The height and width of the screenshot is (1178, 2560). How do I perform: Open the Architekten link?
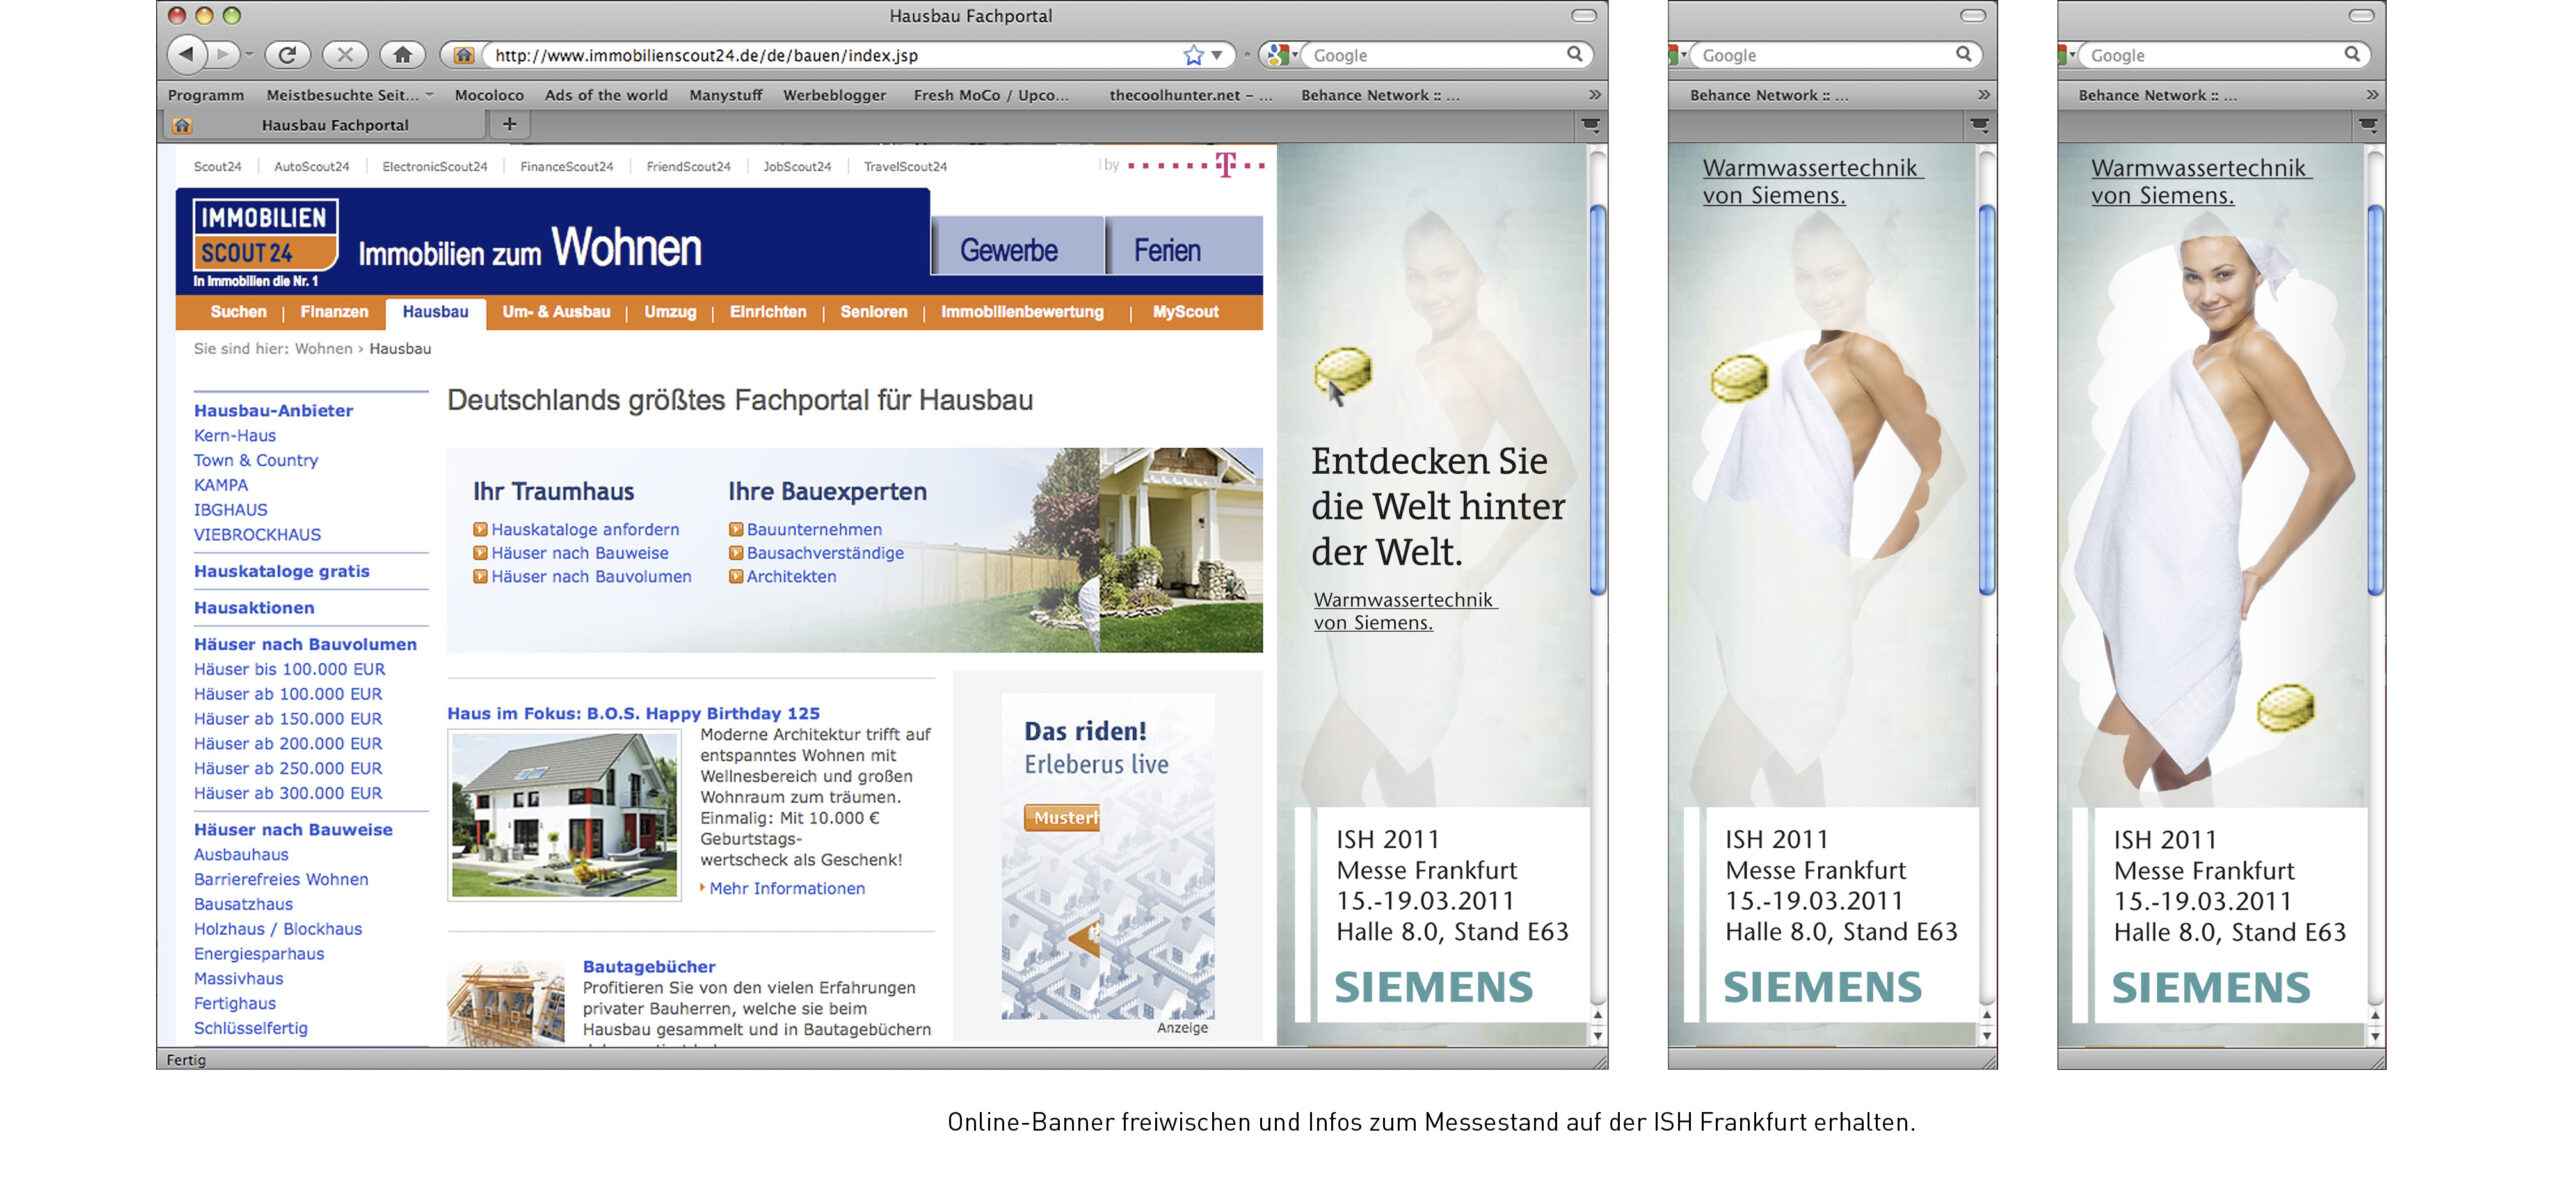791,576
